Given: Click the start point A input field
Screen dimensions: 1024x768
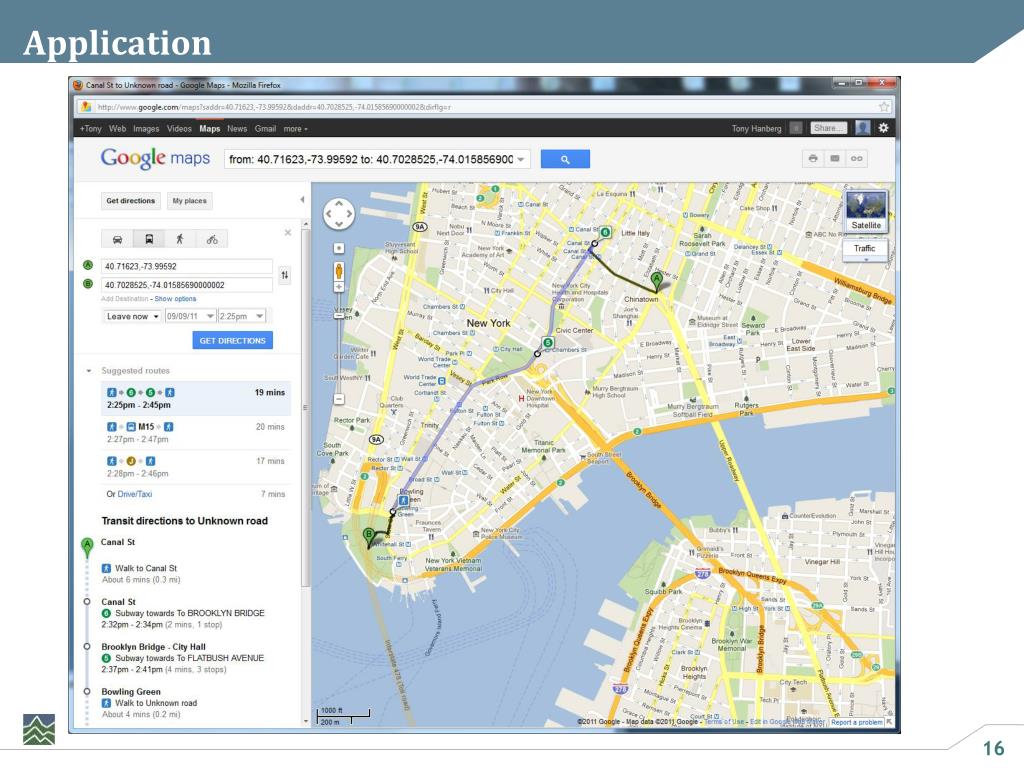Looking at the screenshot, I should (187, 266).
